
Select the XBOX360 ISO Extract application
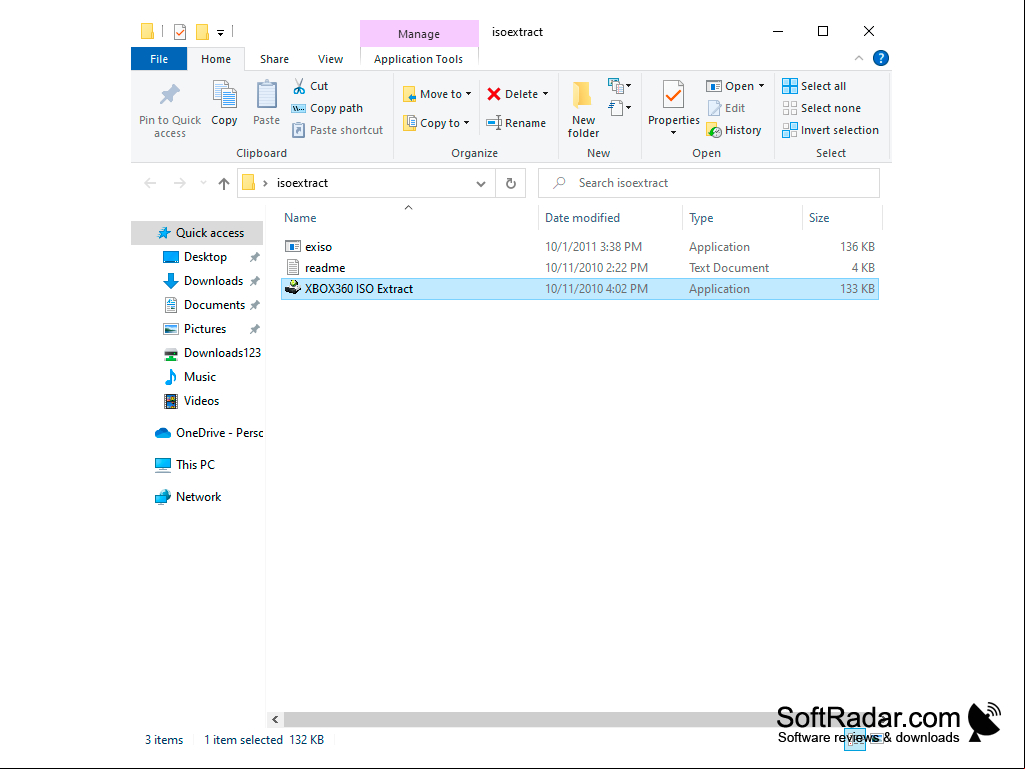(580, 289)
